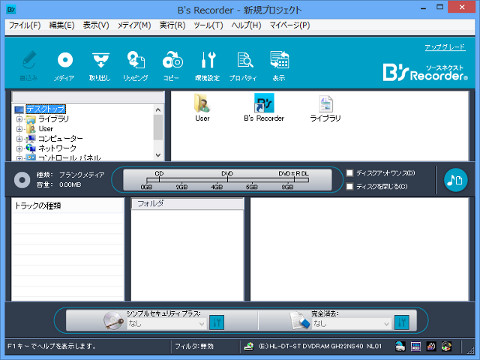480x360 pixels.
Task: Select Network (ネットワーク) tree item
Action: pyautogui.click(x=57, y=148)
